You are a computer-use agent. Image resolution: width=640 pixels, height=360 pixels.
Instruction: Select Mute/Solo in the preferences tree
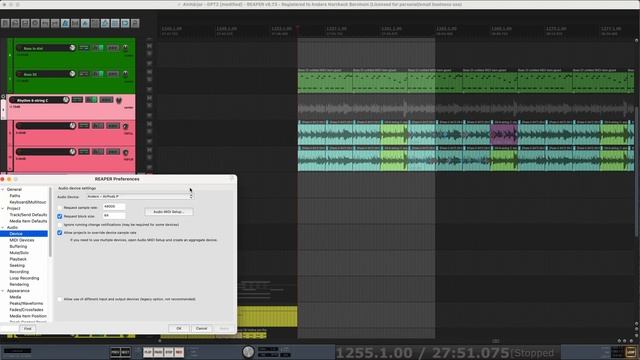click(x=19, y=253)
